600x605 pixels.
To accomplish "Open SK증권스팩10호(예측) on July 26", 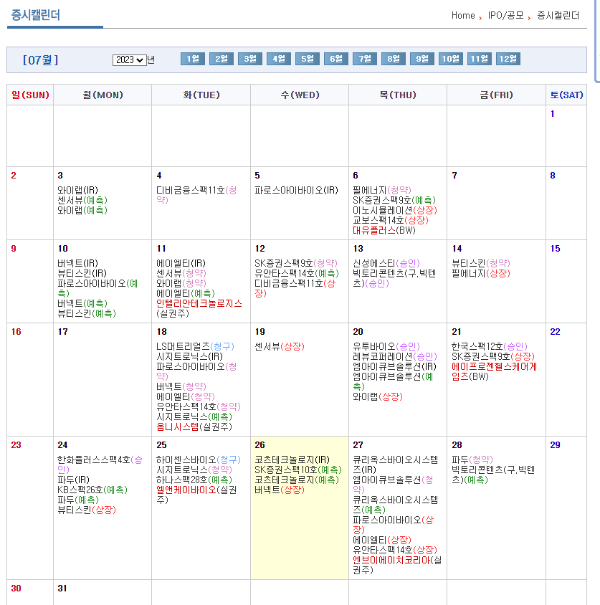I will tap(298, 469).
